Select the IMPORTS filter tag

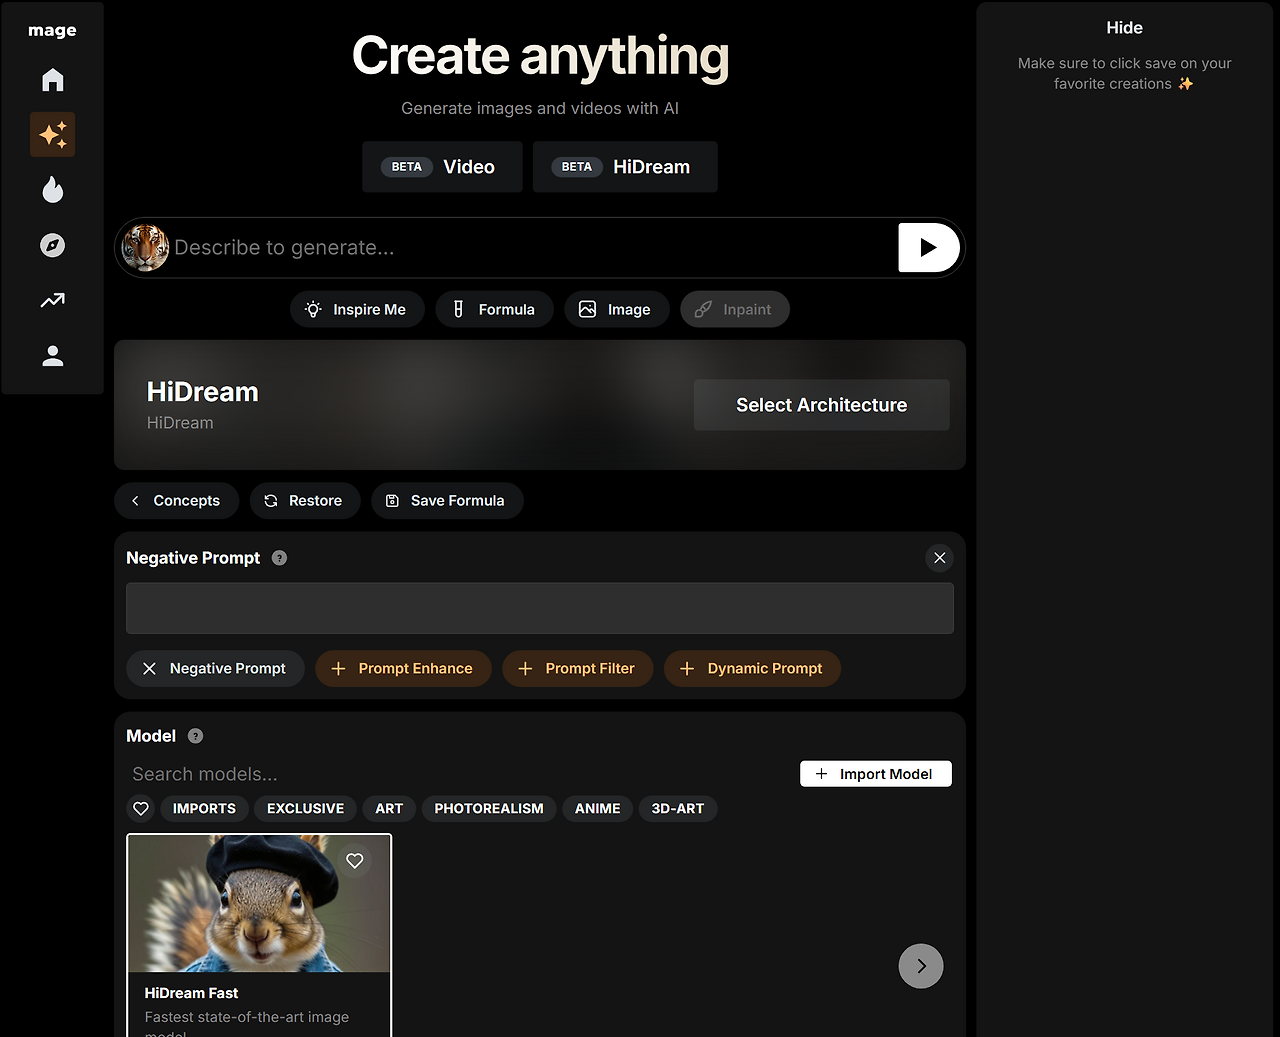point(204,809)
